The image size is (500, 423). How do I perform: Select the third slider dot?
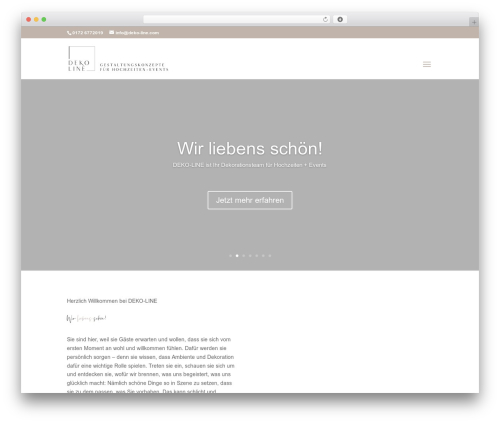(244, 256)
